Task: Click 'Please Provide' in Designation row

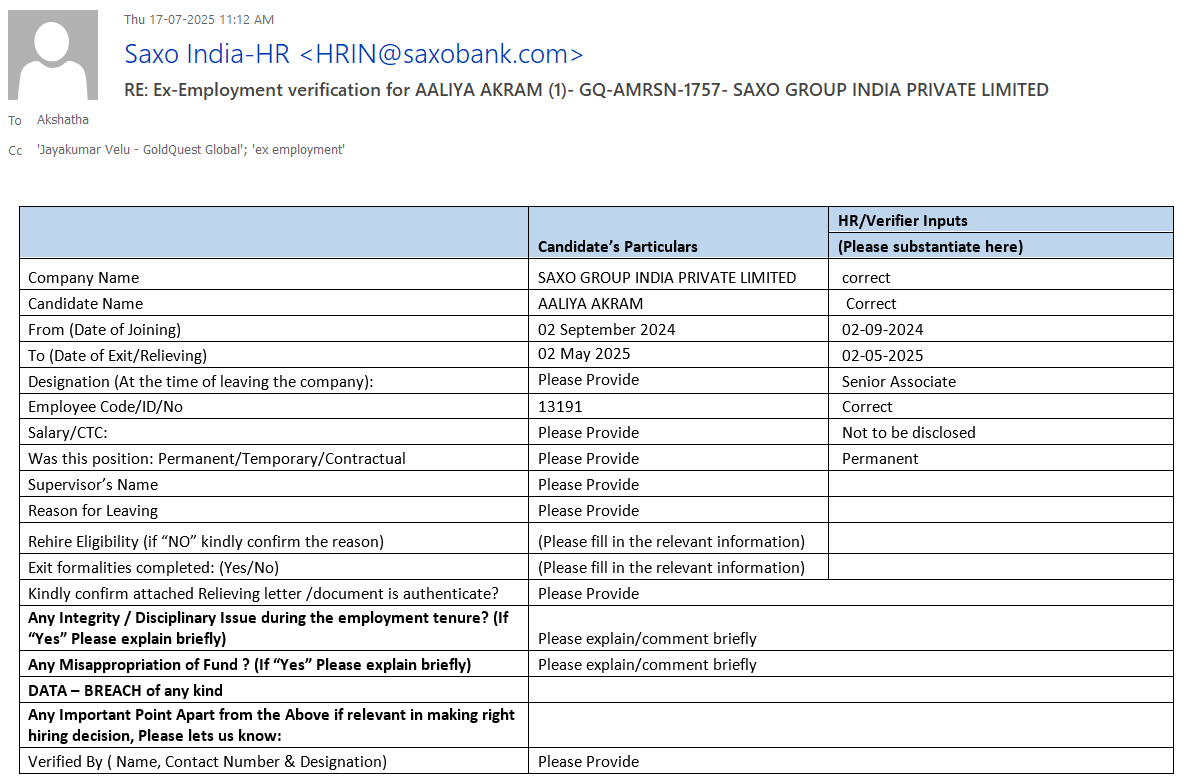Action: (588, 380)
